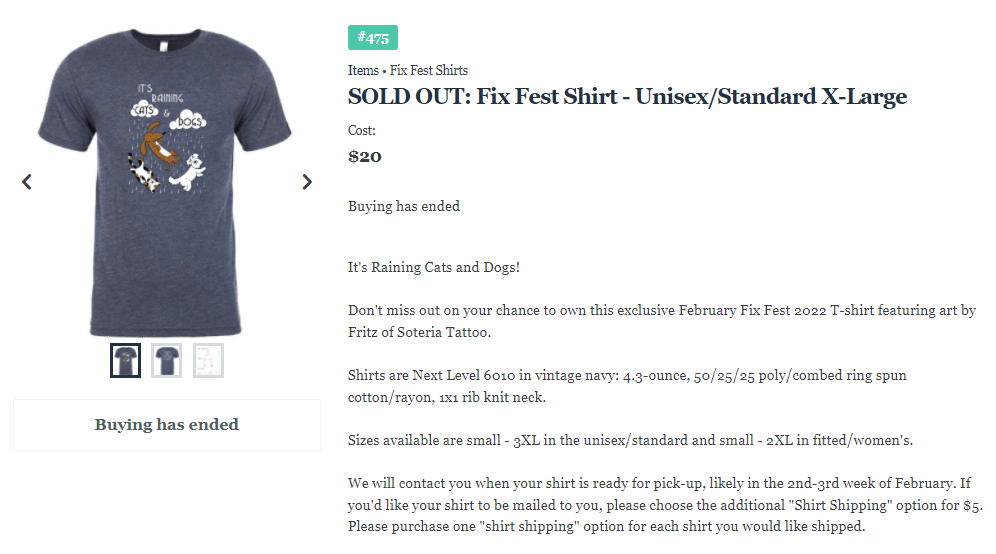Click the large navy t-shirt product image

click(x=165, y=182)
